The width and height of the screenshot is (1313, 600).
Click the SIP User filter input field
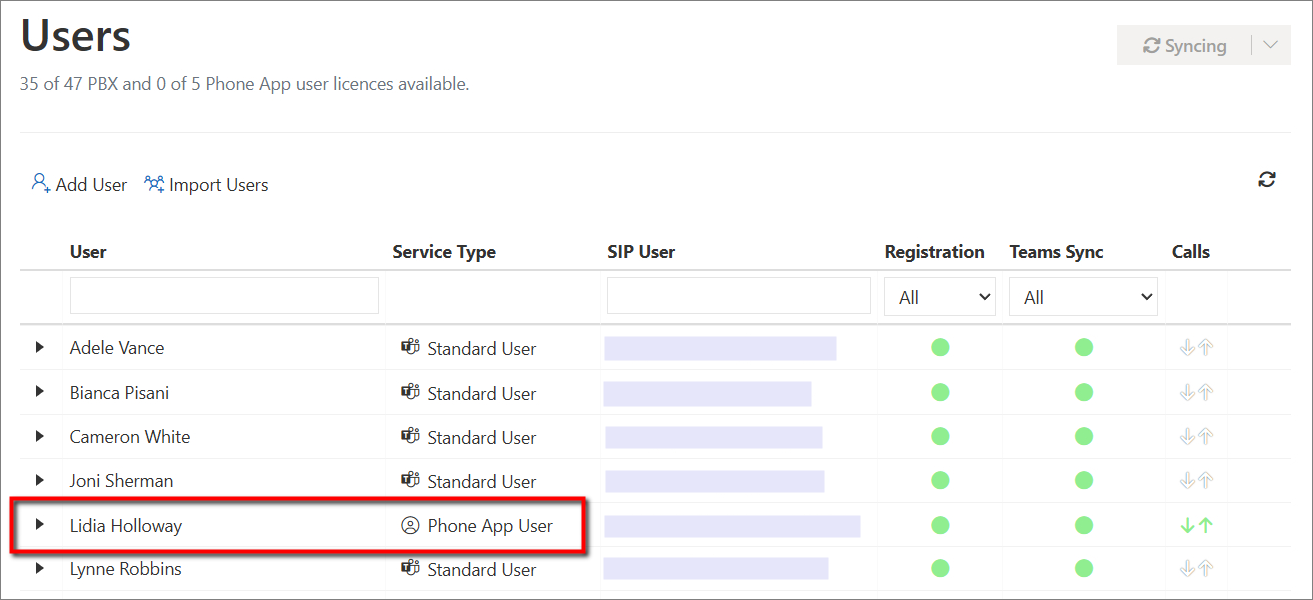coord(738,296)
